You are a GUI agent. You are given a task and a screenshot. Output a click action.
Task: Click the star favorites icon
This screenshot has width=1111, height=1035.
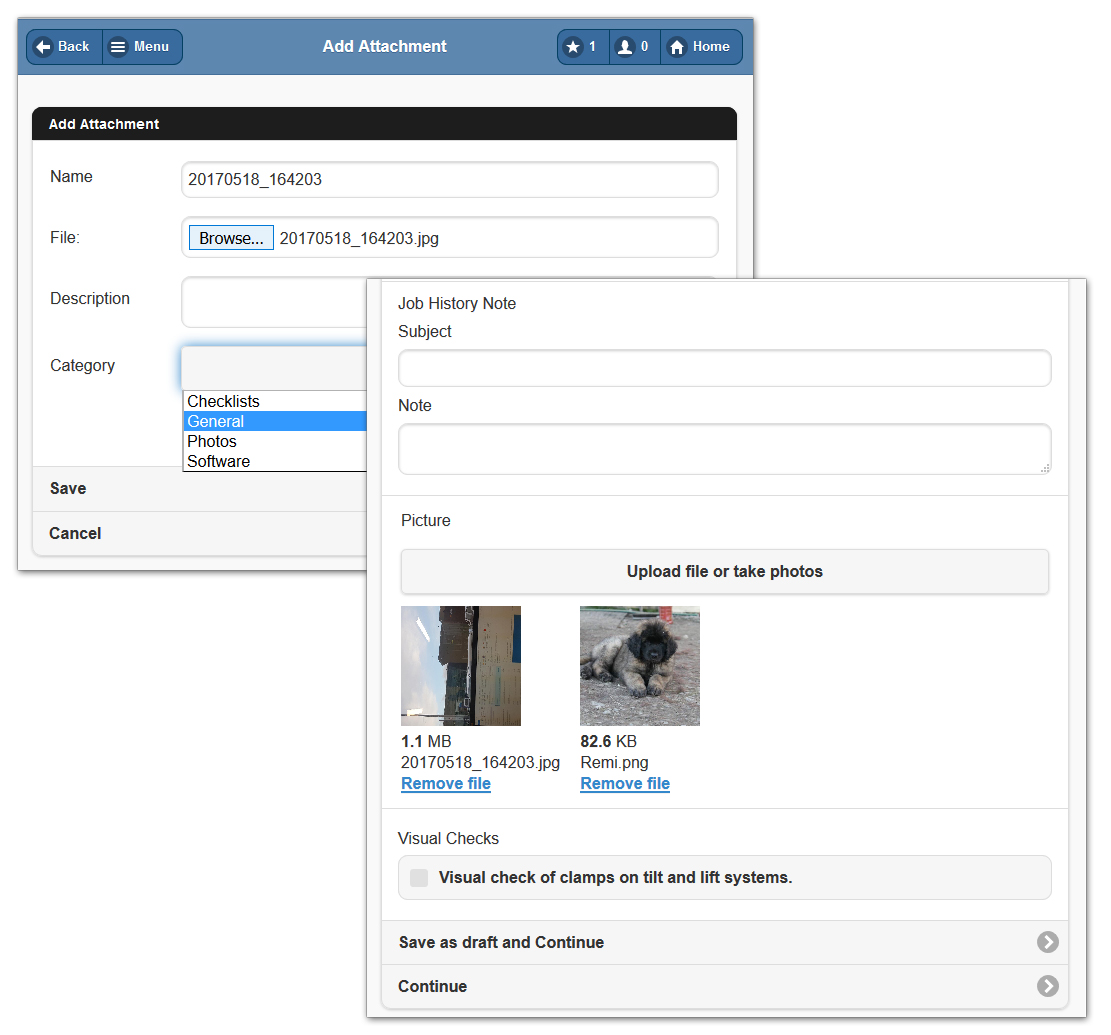572,47
